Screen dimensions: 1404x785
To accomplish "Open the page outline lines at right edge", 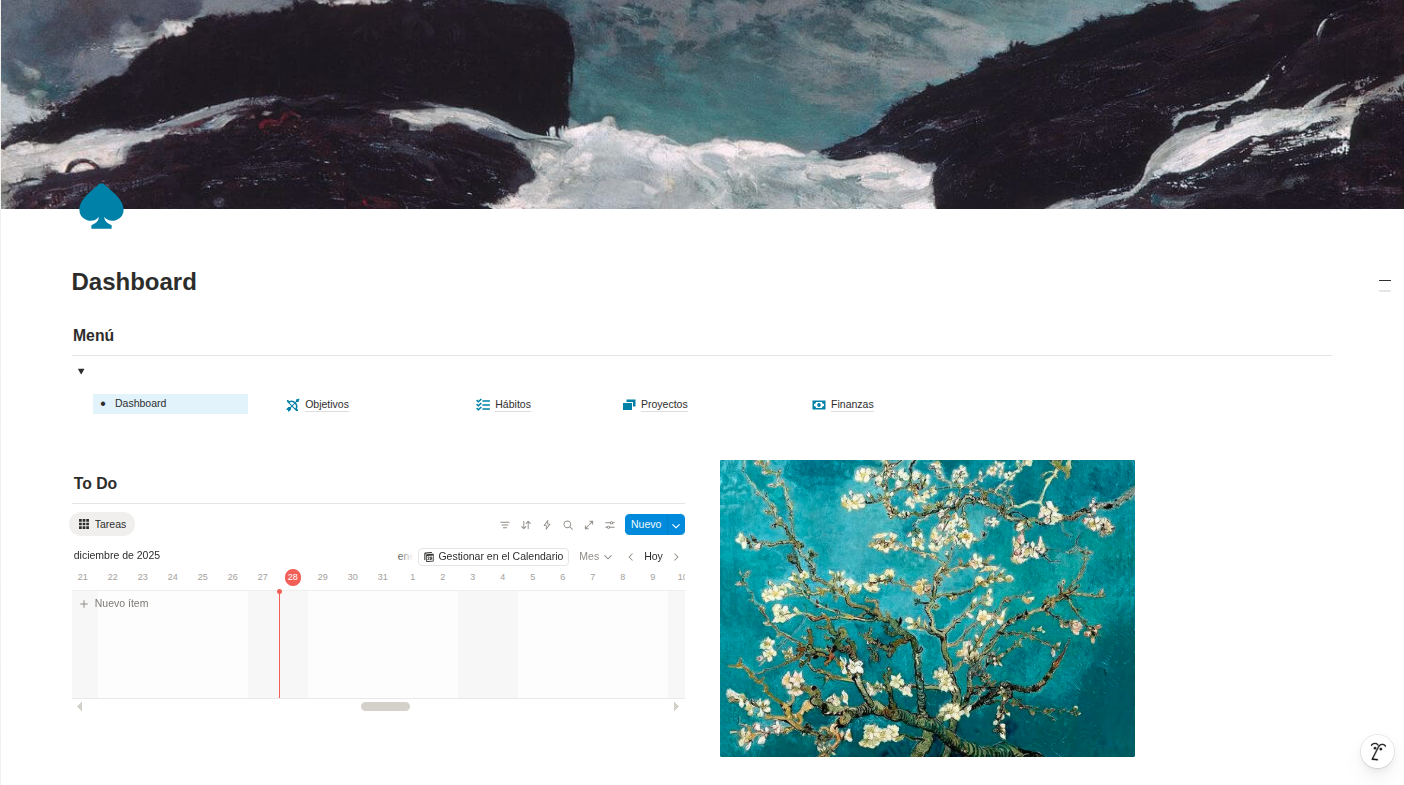I will coord(1385,286).
